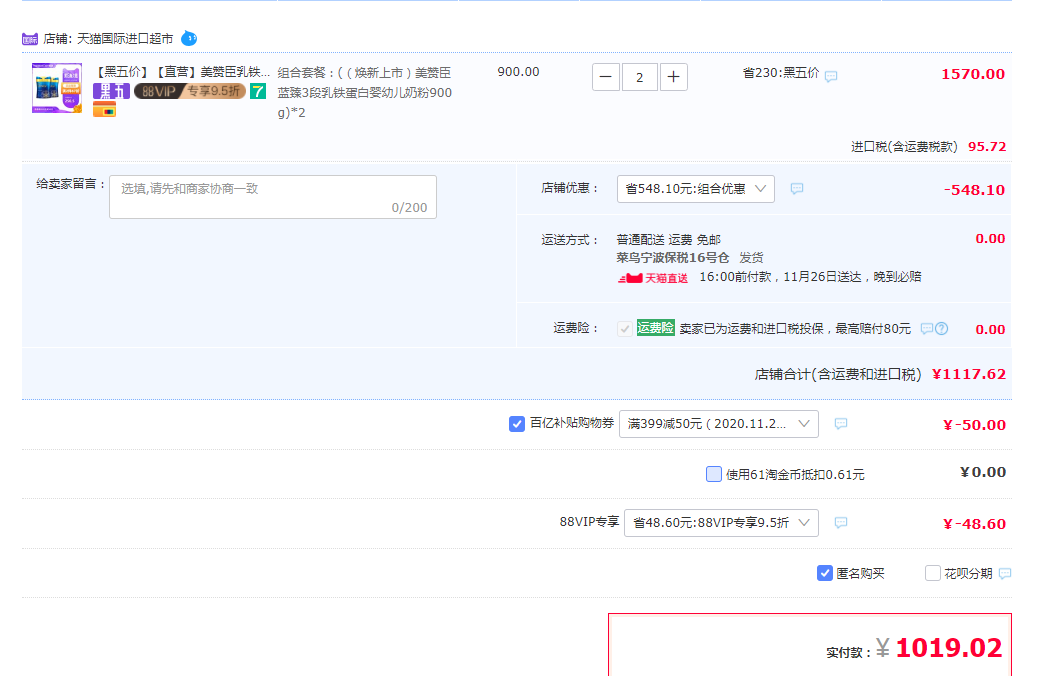Click the unit price 900.00
This screenshot has width=1051, height=676.
coord(518,72)
